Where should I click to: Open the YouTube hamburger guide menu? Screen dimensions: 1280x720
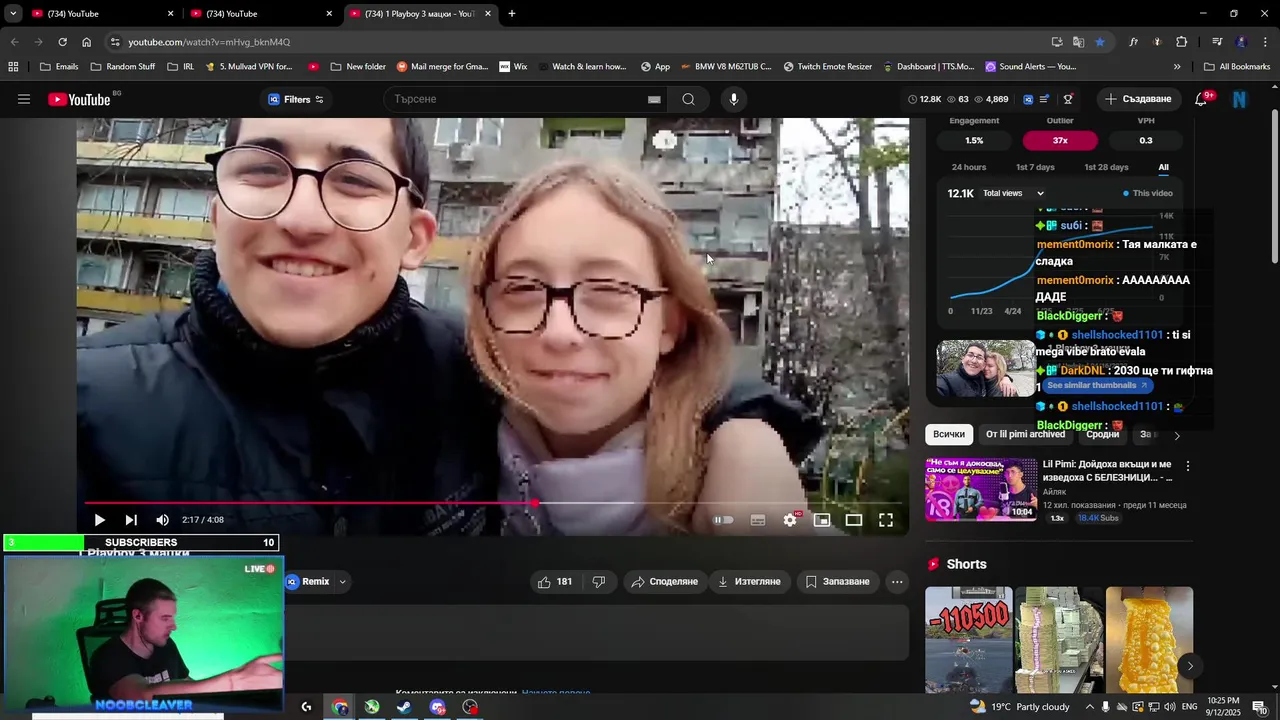(x=24, y=99)
